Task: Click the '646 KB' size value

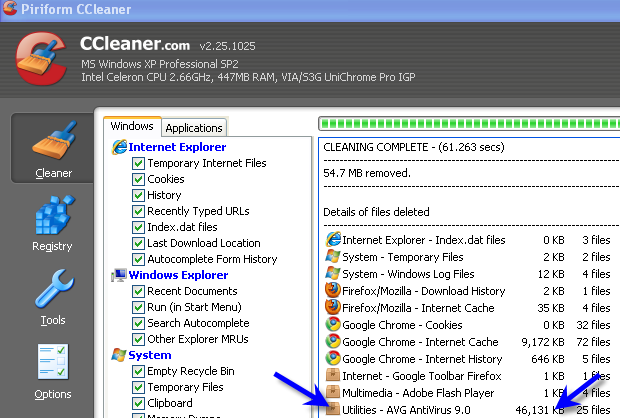Action: [x=548, y=359]
